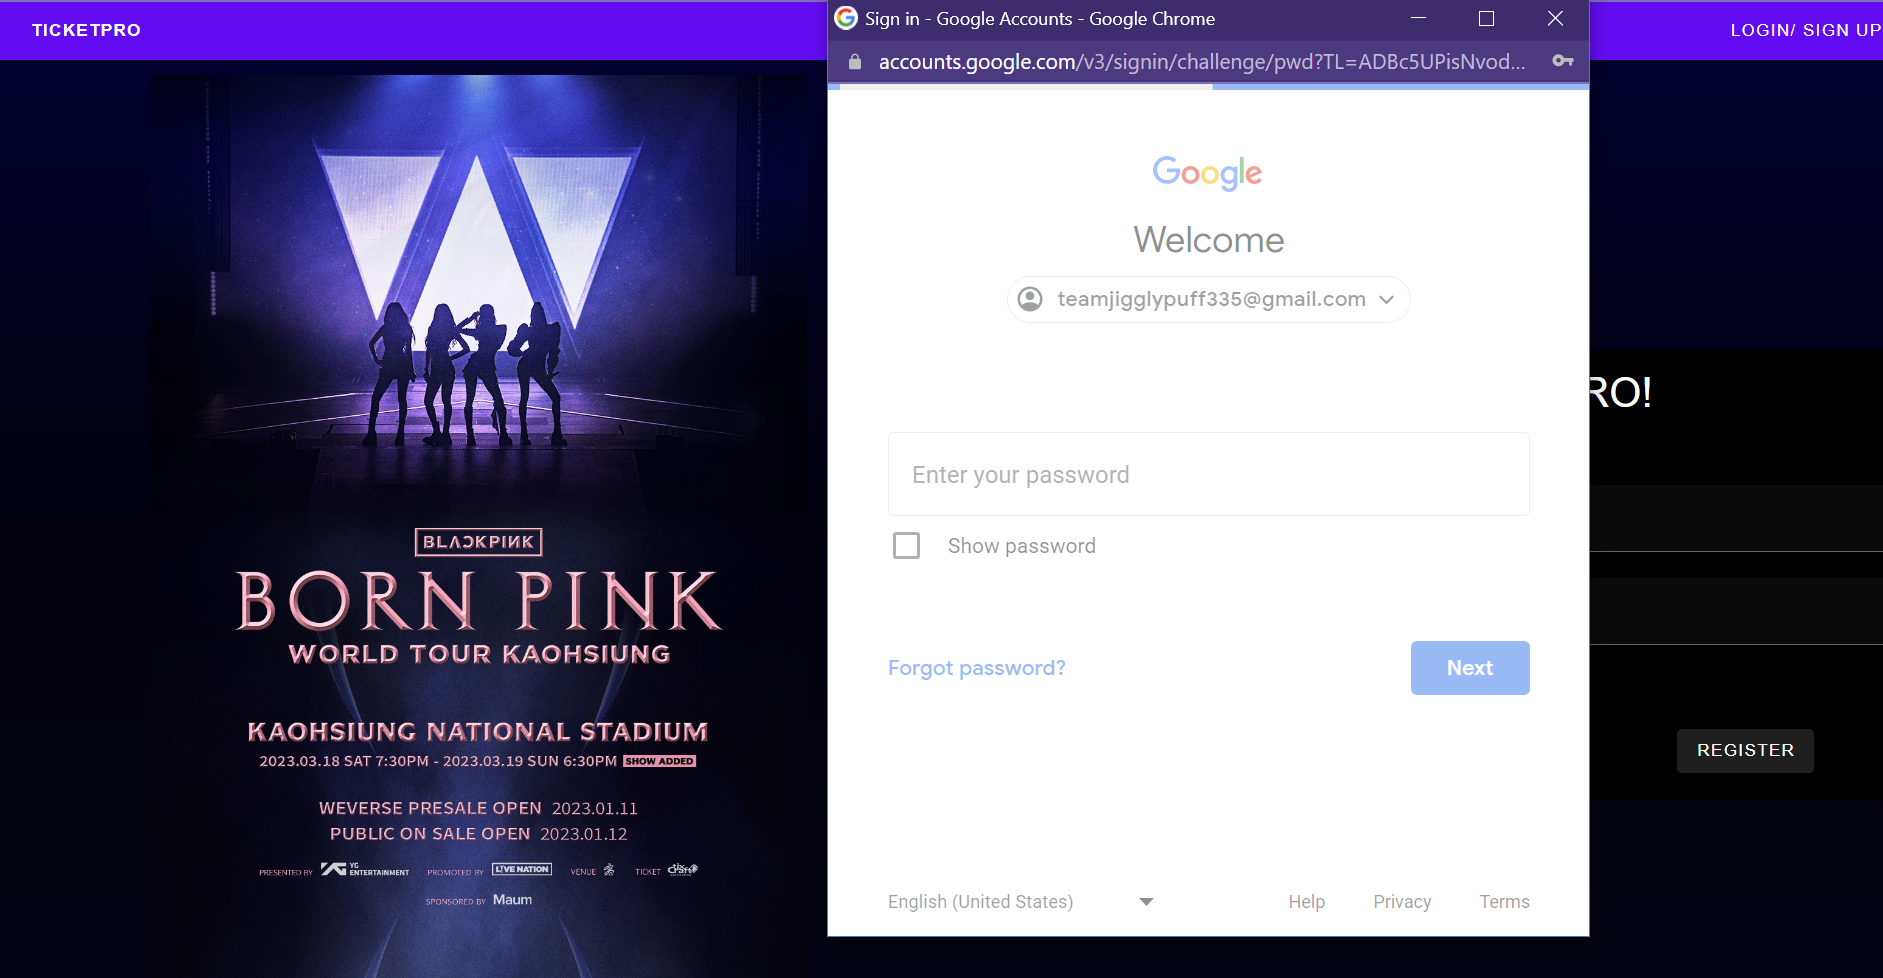Screen dimensions: 1883x978
Task: Click the Forgot password link
Action: click(x=976, y=667)
